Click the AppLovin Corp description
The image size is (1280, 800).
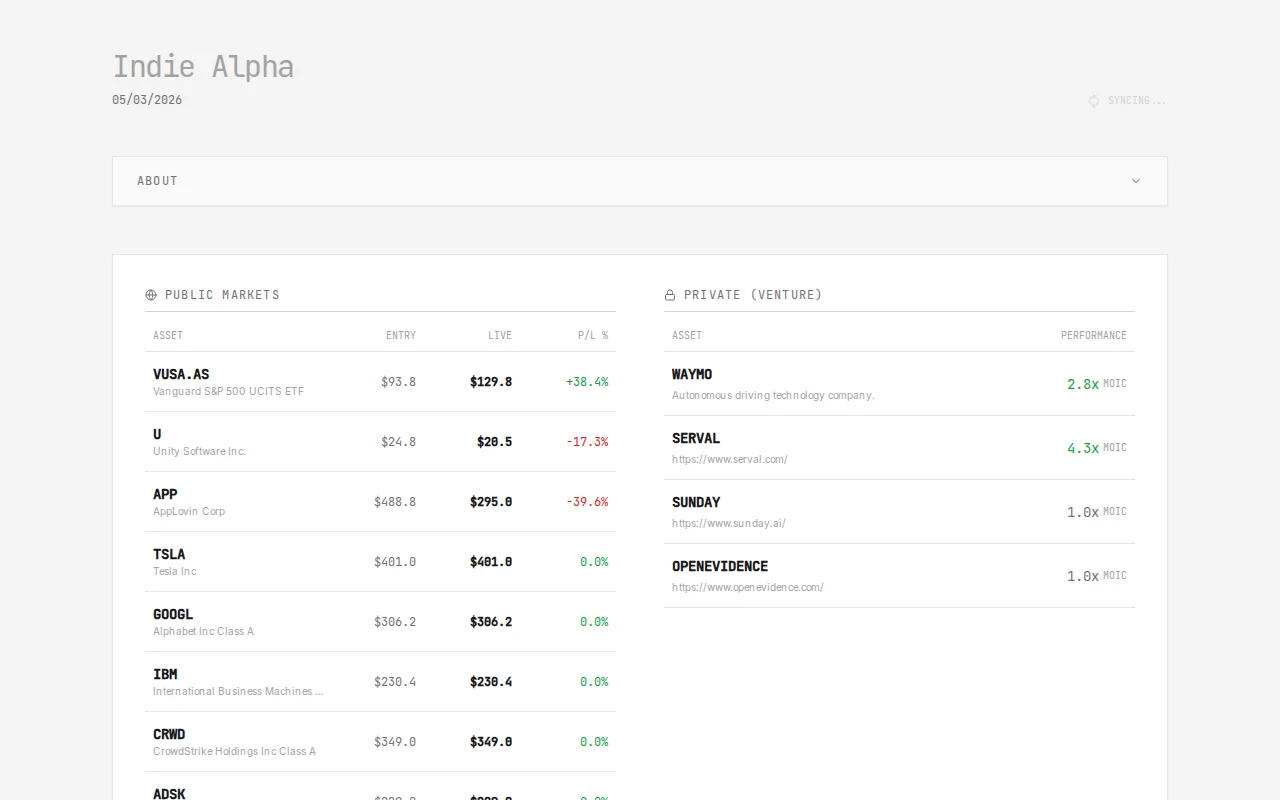click(x=189, y=511)
